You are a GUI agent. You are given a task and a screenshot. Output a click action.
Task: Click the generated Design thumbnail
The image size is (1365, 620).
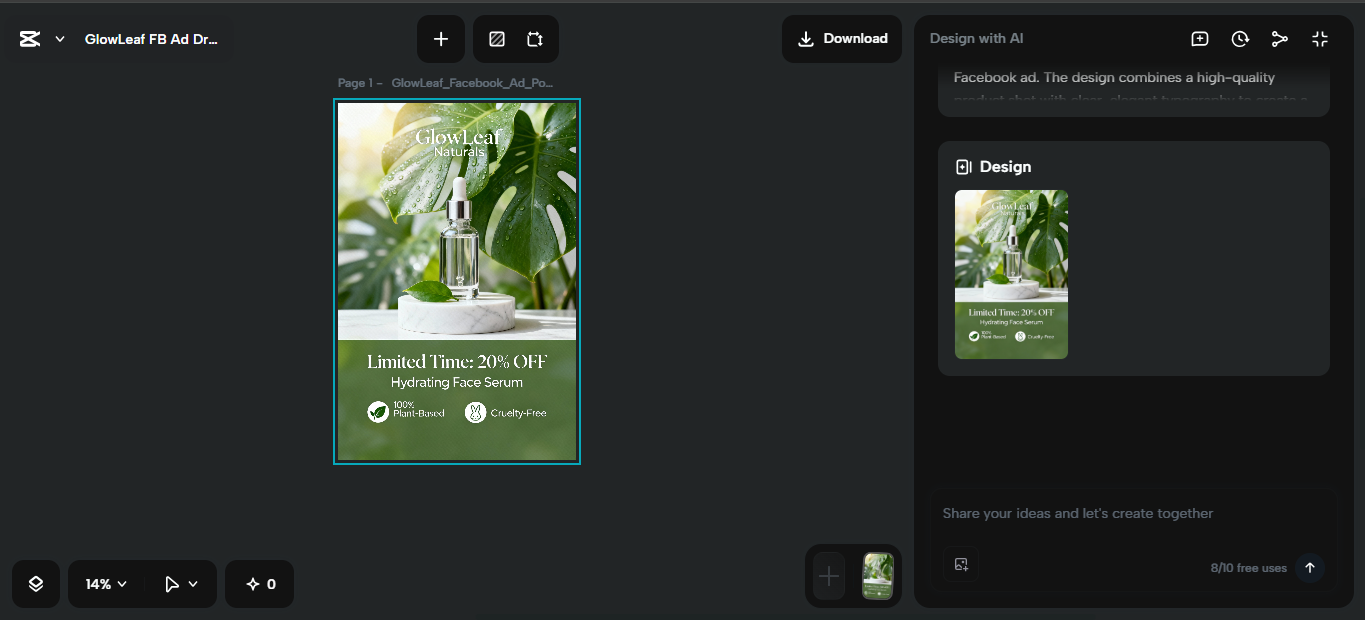1011,274
